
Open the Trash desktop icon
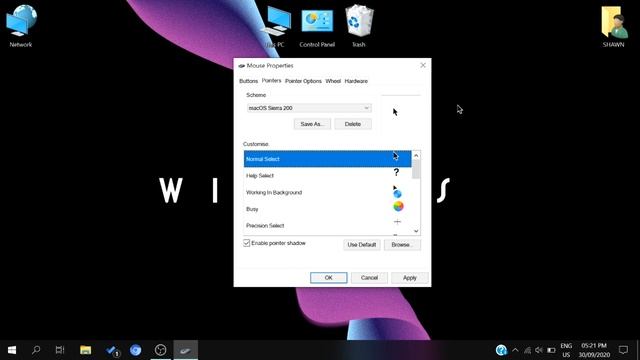click(359, 25)
